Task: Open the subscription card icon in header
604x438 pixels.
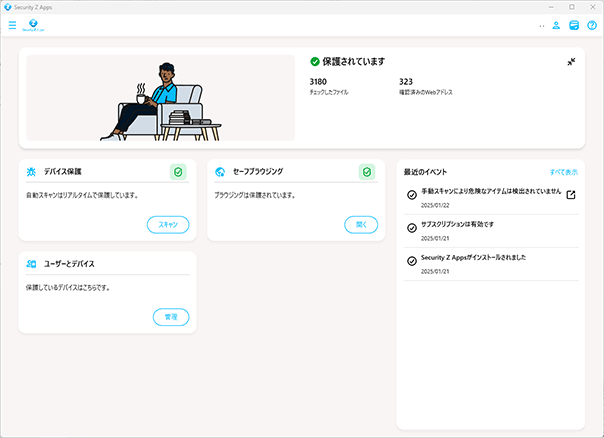Action: pos(574,25)
